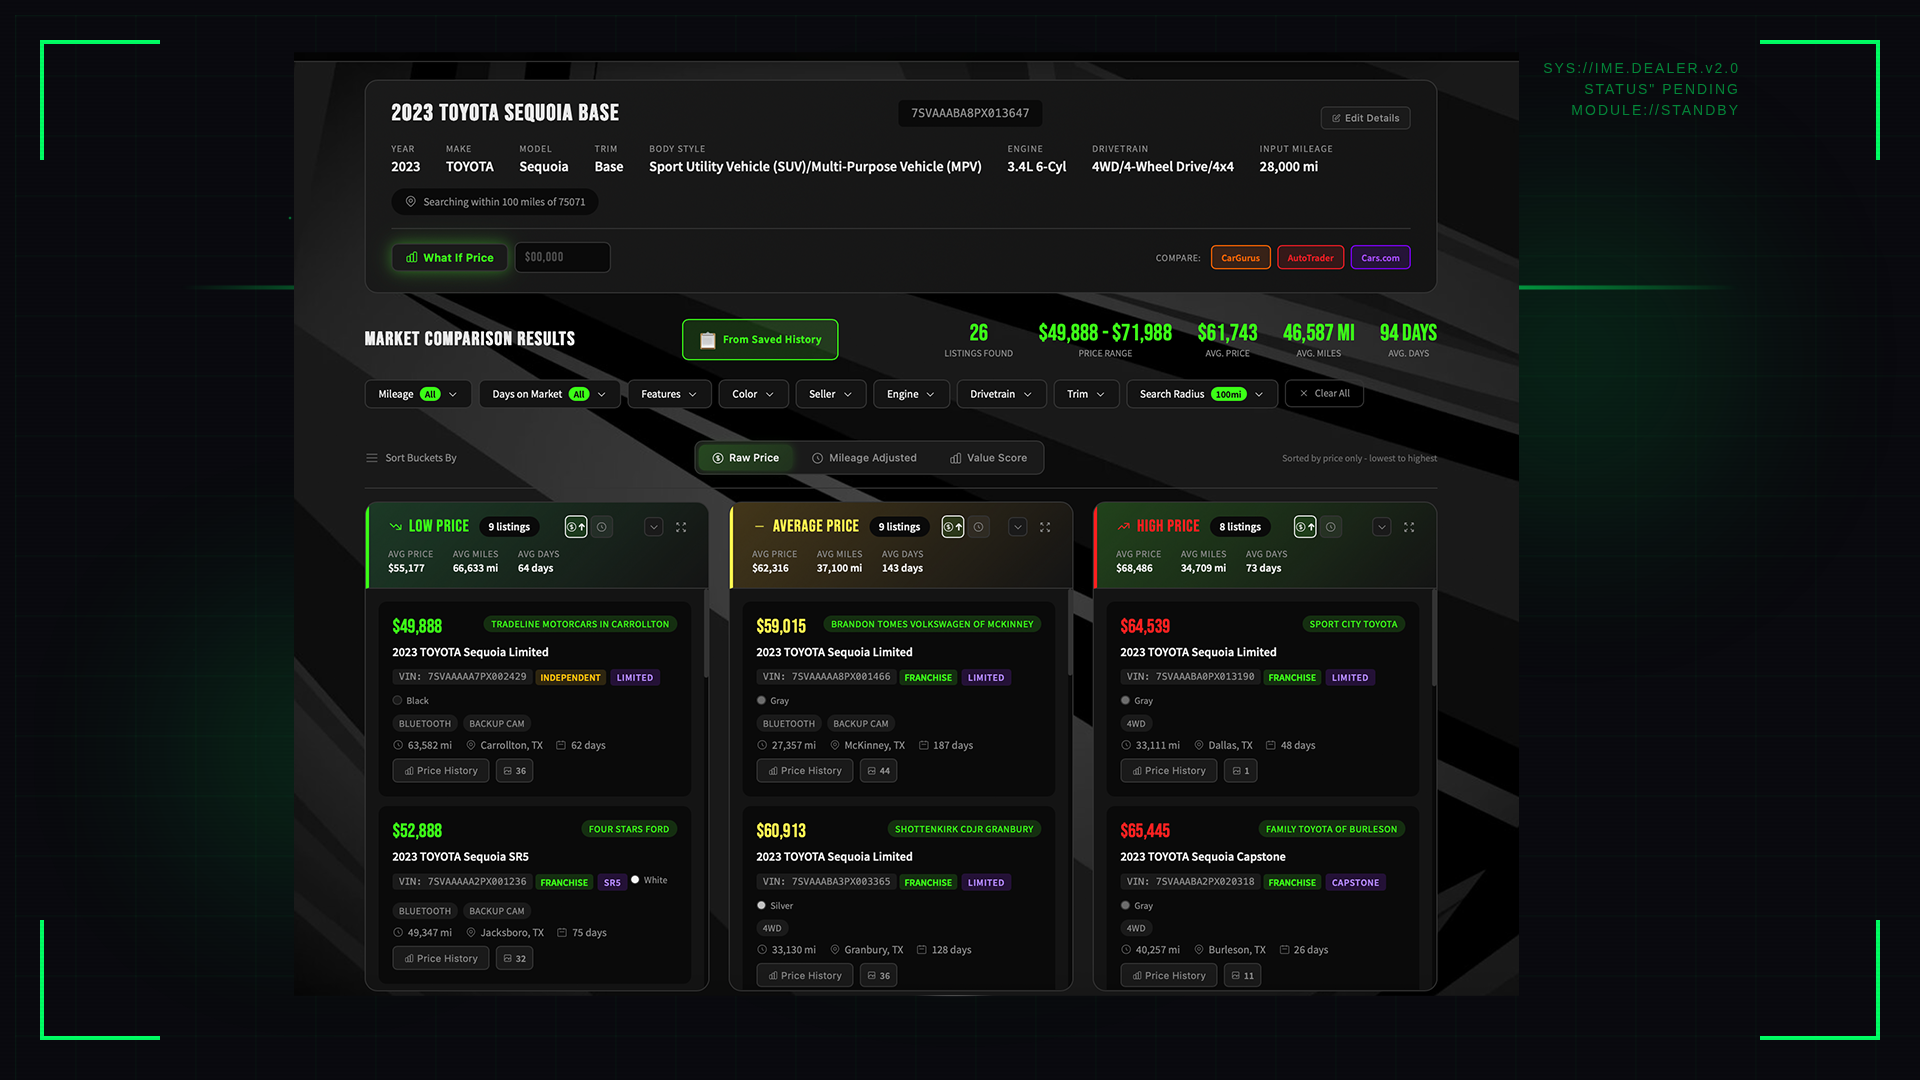The height and width of the screenshot is (1080, 1920).
Task: Open the photo count icon showing 36 on $49,888 listing
Action: tap(514, 770)
